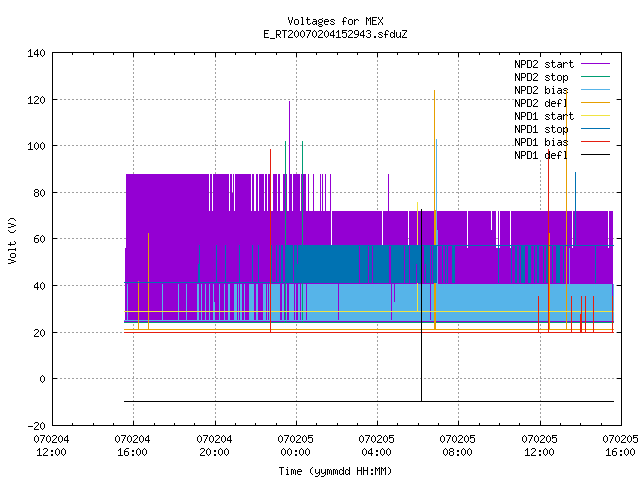Click the 'Volt (V)' y-axis label

(x=13, y=241)
